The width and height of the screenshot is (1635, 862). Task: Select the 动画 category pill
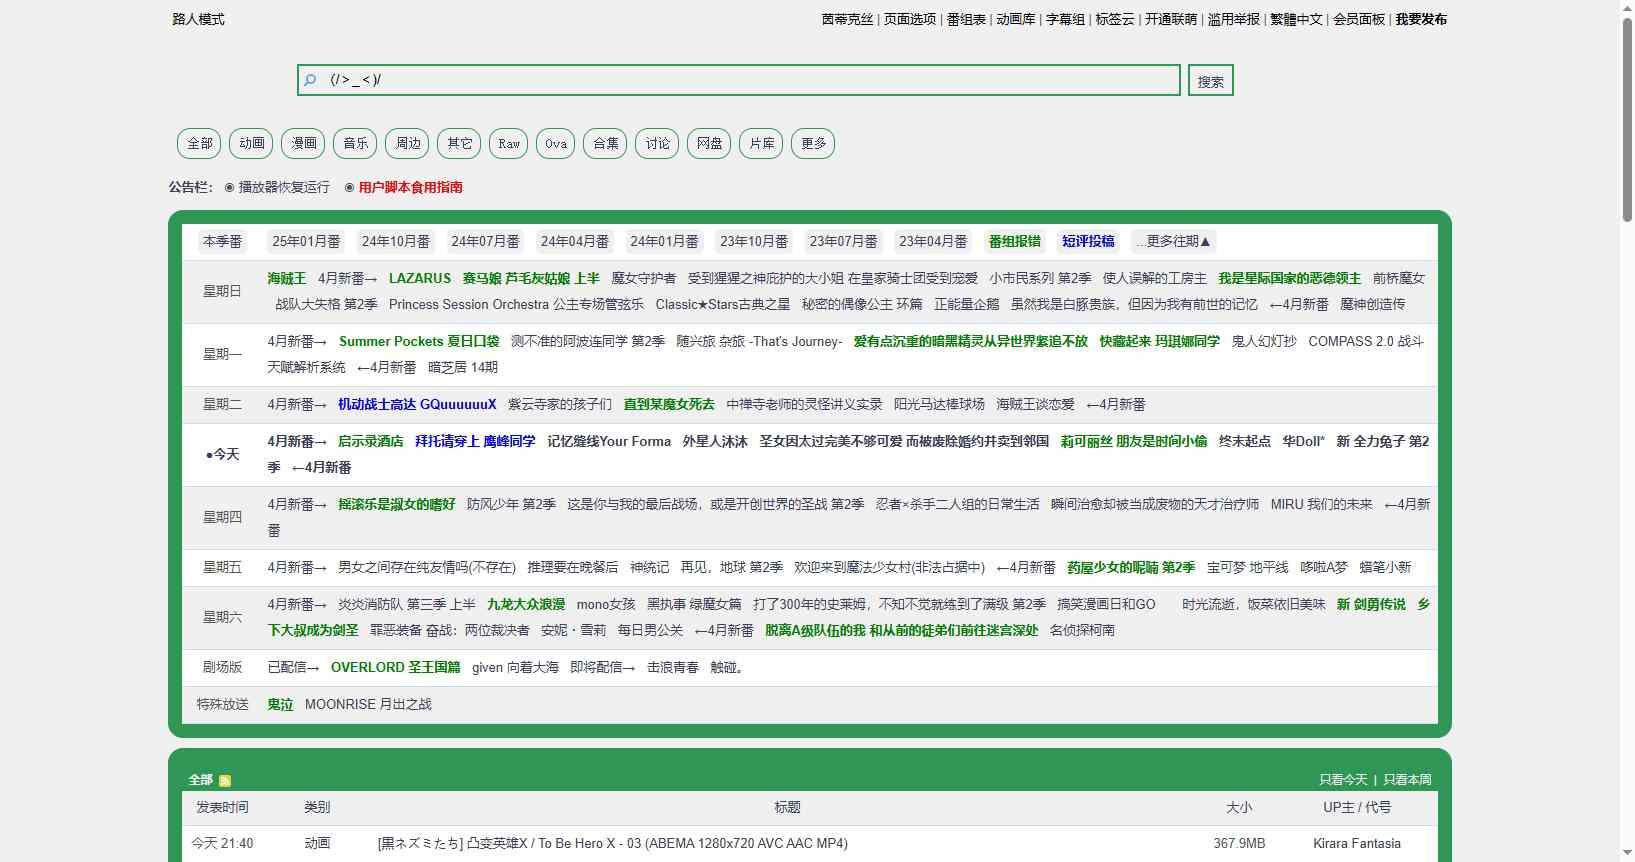pyautogui.click(x=252, y=143)
